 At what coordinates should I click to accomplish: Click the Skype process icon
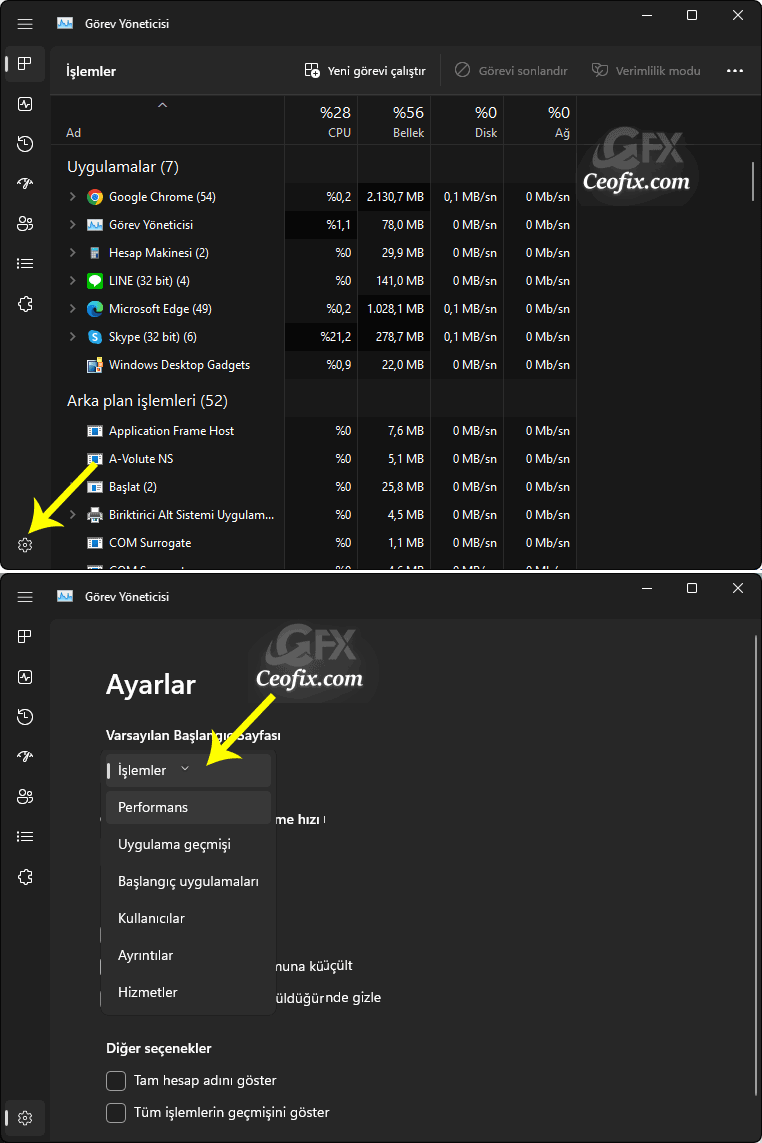coord(95,337)
